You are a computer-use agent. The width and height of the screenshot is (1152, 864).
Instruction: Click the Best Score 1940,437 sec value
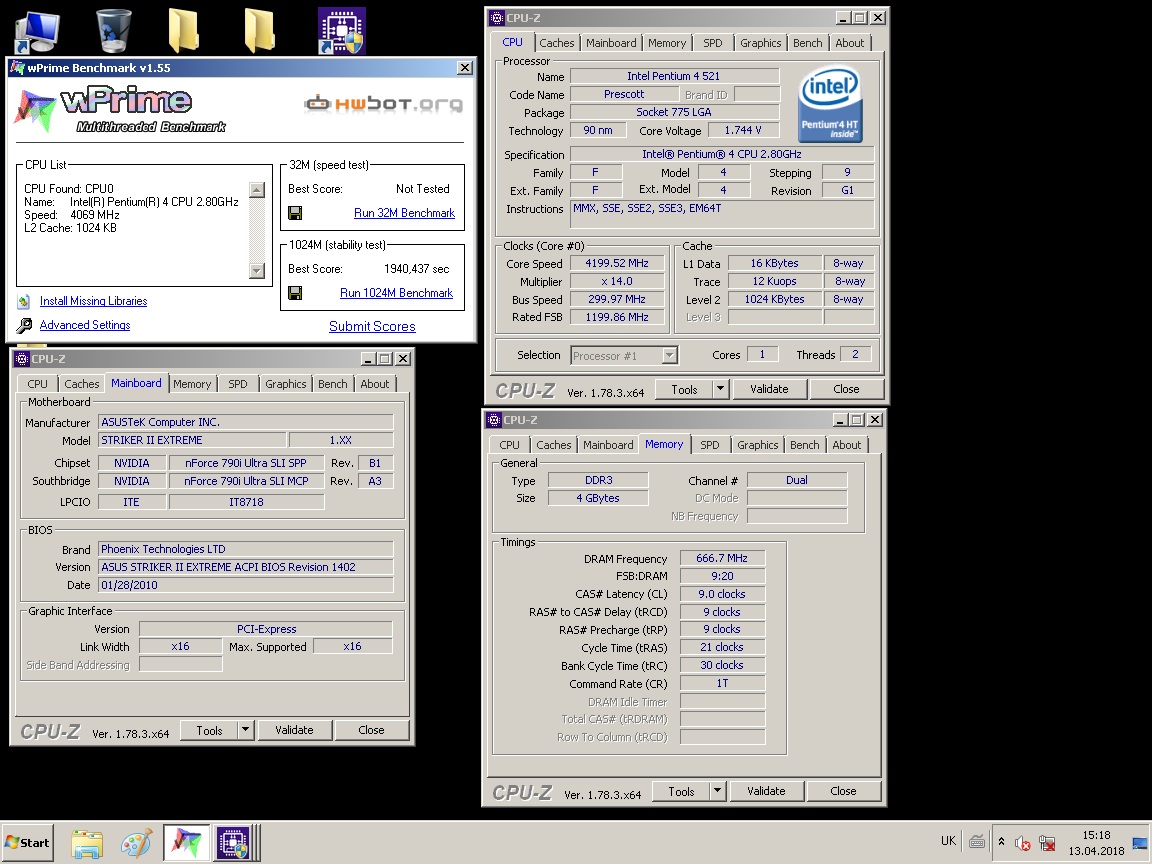416,269
